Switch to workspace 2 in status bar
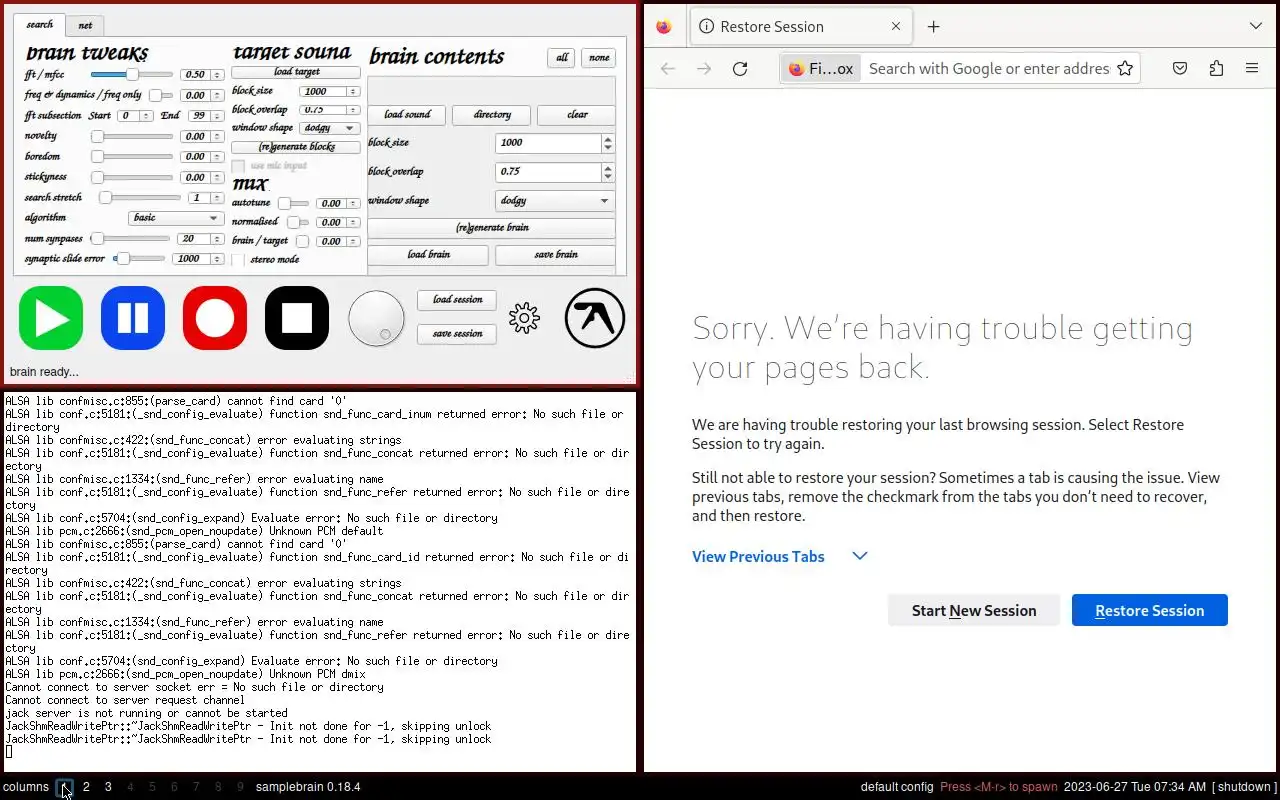Image resolution: width=1280 pixels, height=800 pixels. pos(86,787)
